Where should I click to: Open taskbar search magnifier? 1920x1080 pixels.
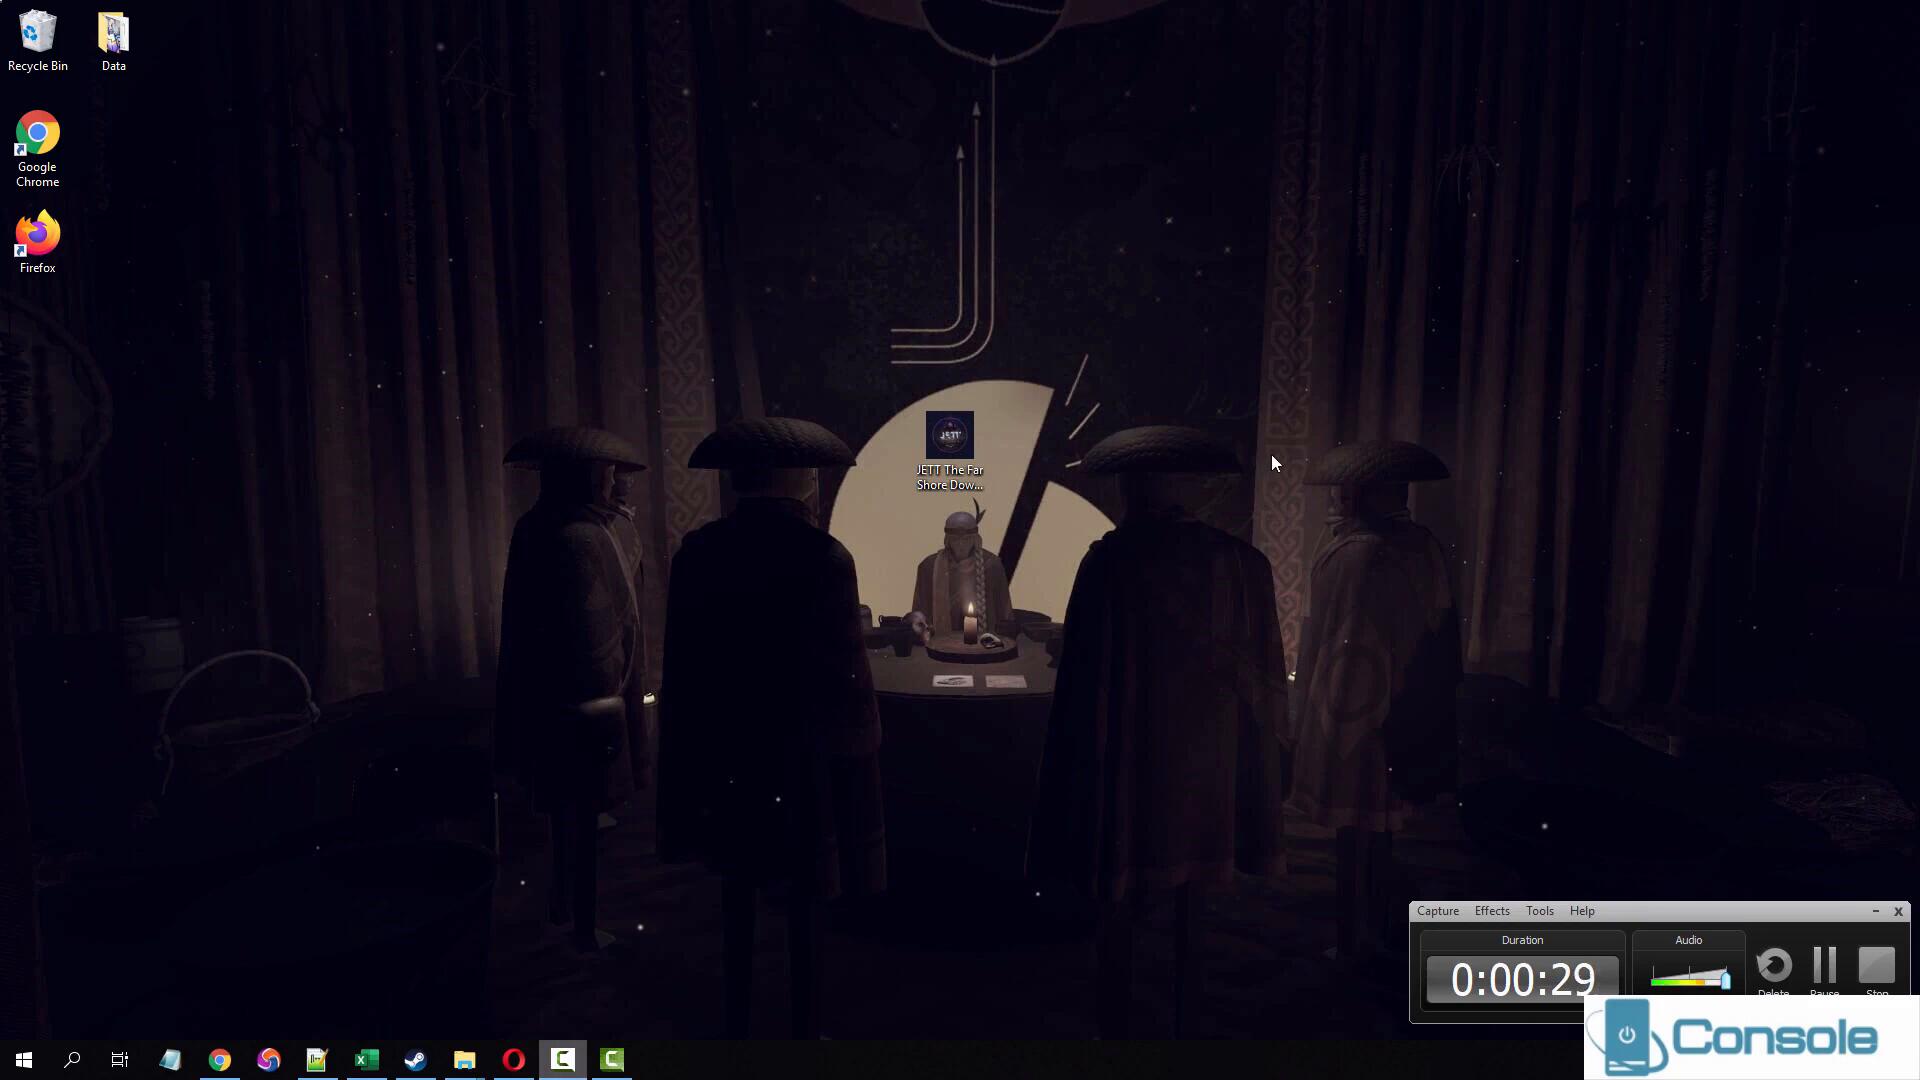72,1060
